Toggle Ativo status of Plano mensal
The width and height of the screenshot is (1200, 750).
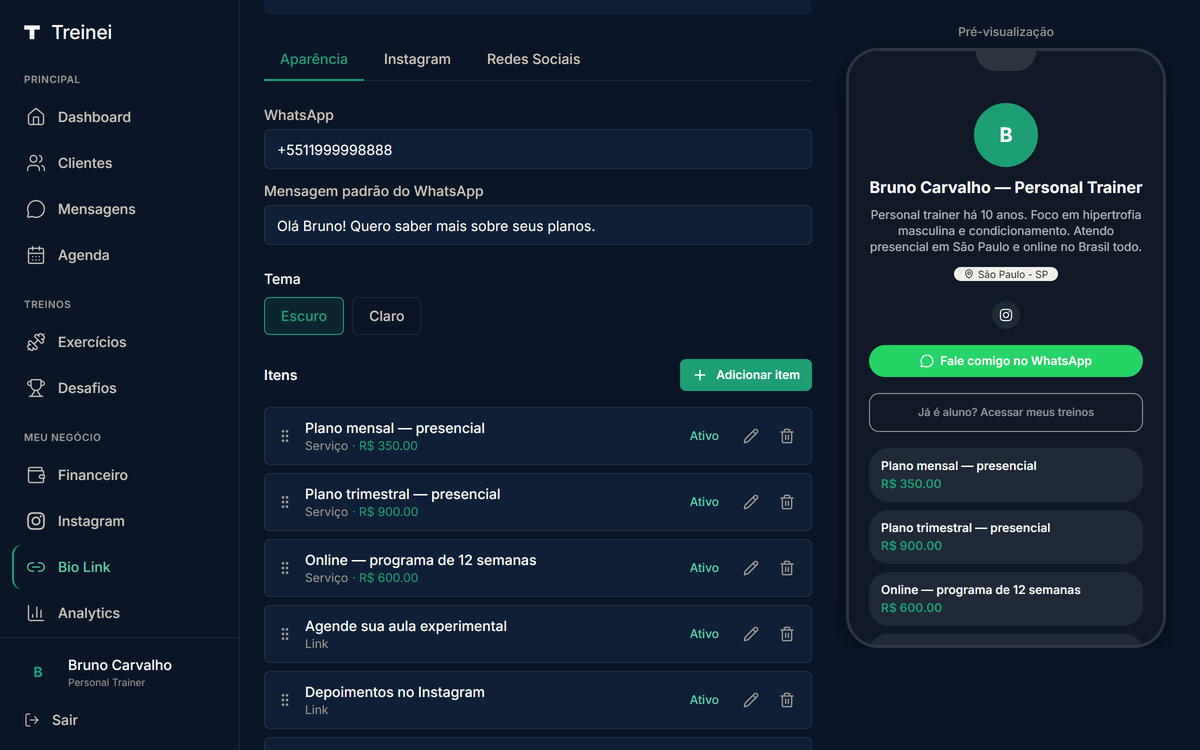click(704, 436)
